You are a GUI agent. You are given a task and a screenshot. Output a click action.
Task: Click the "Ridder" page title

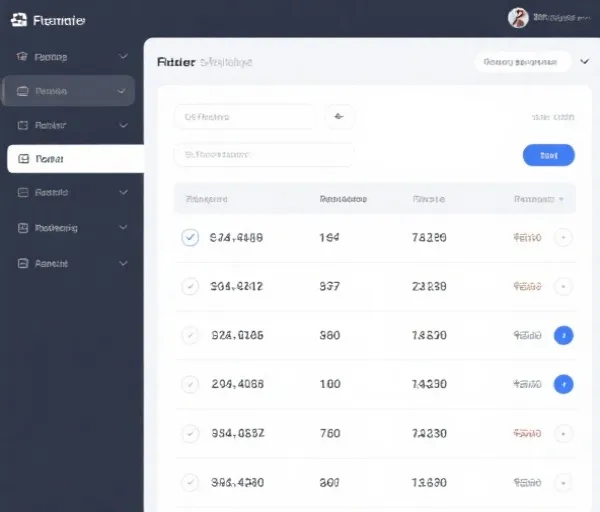tap(176, 62)
